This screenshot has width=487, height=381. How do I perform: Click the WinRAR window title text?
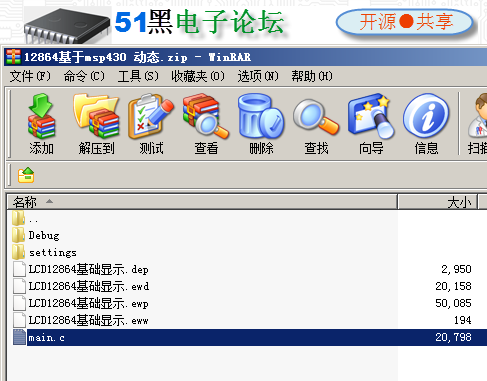tap(137, 57)
